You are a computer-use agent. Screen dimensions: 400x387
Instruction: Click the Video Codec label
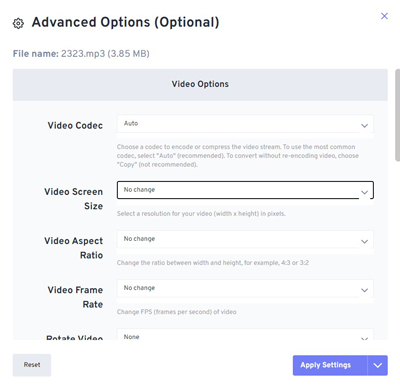tap(75, 126)
